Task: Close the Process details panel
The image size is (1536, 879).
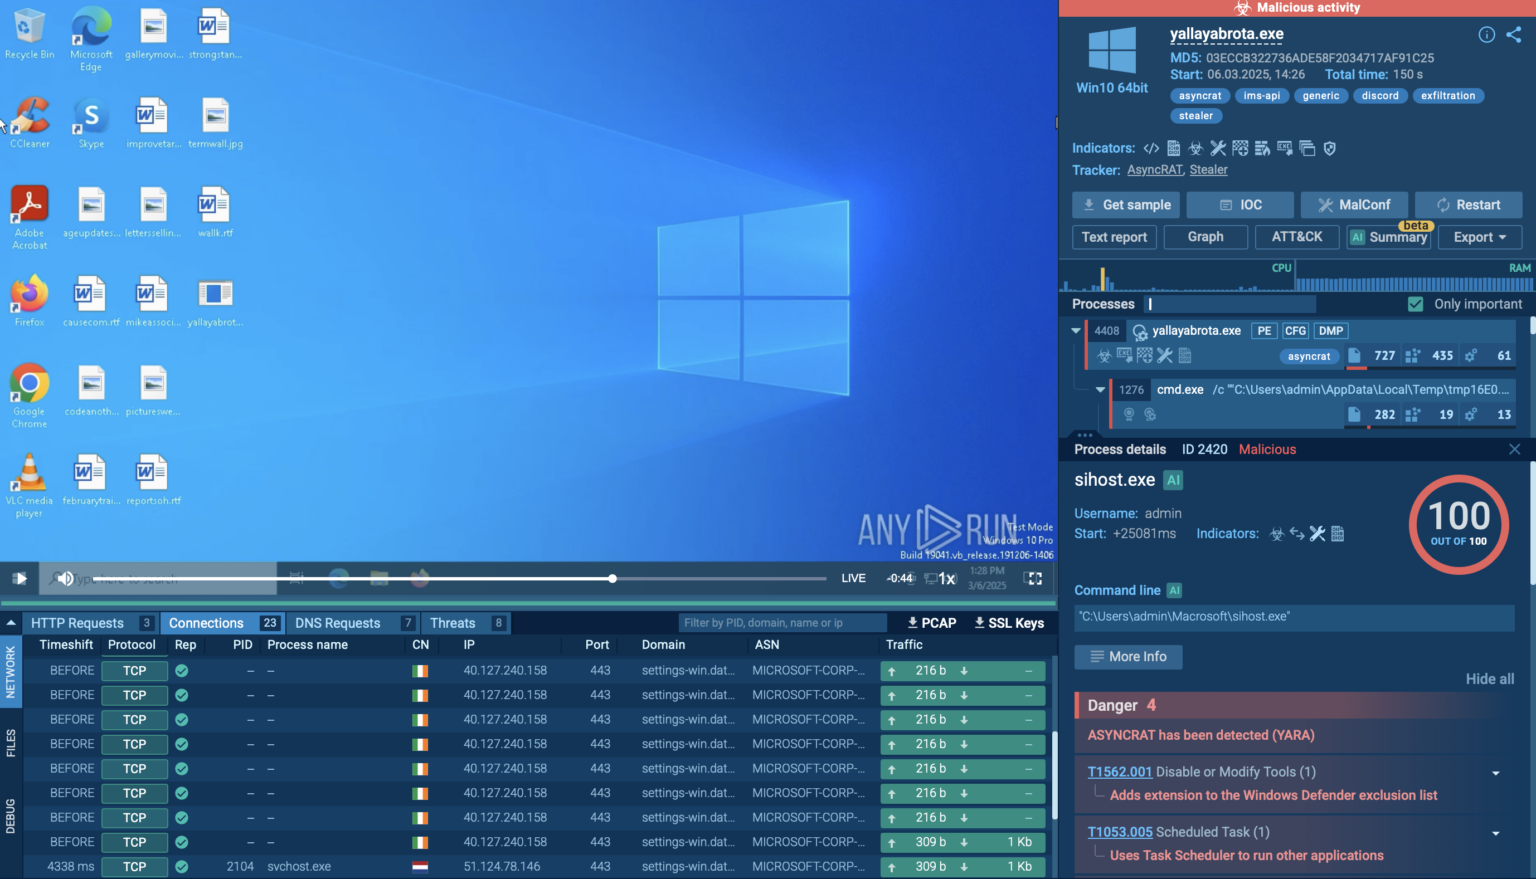Action: (x=1514, y=449)
